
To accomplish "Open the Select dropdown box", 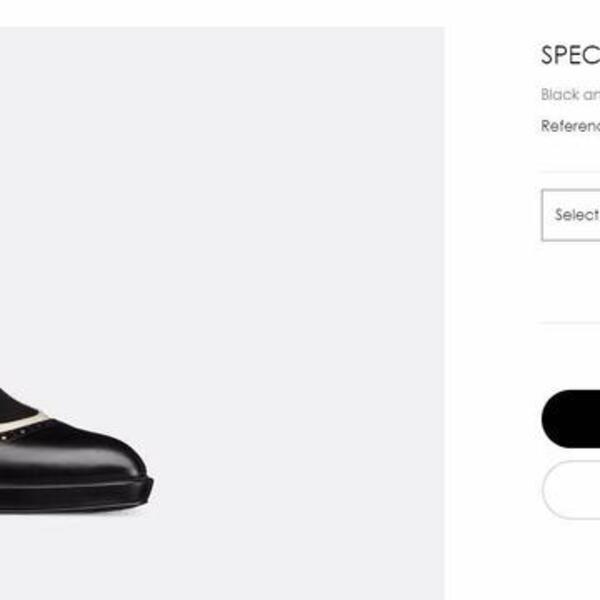I will [x=572, y=215].
